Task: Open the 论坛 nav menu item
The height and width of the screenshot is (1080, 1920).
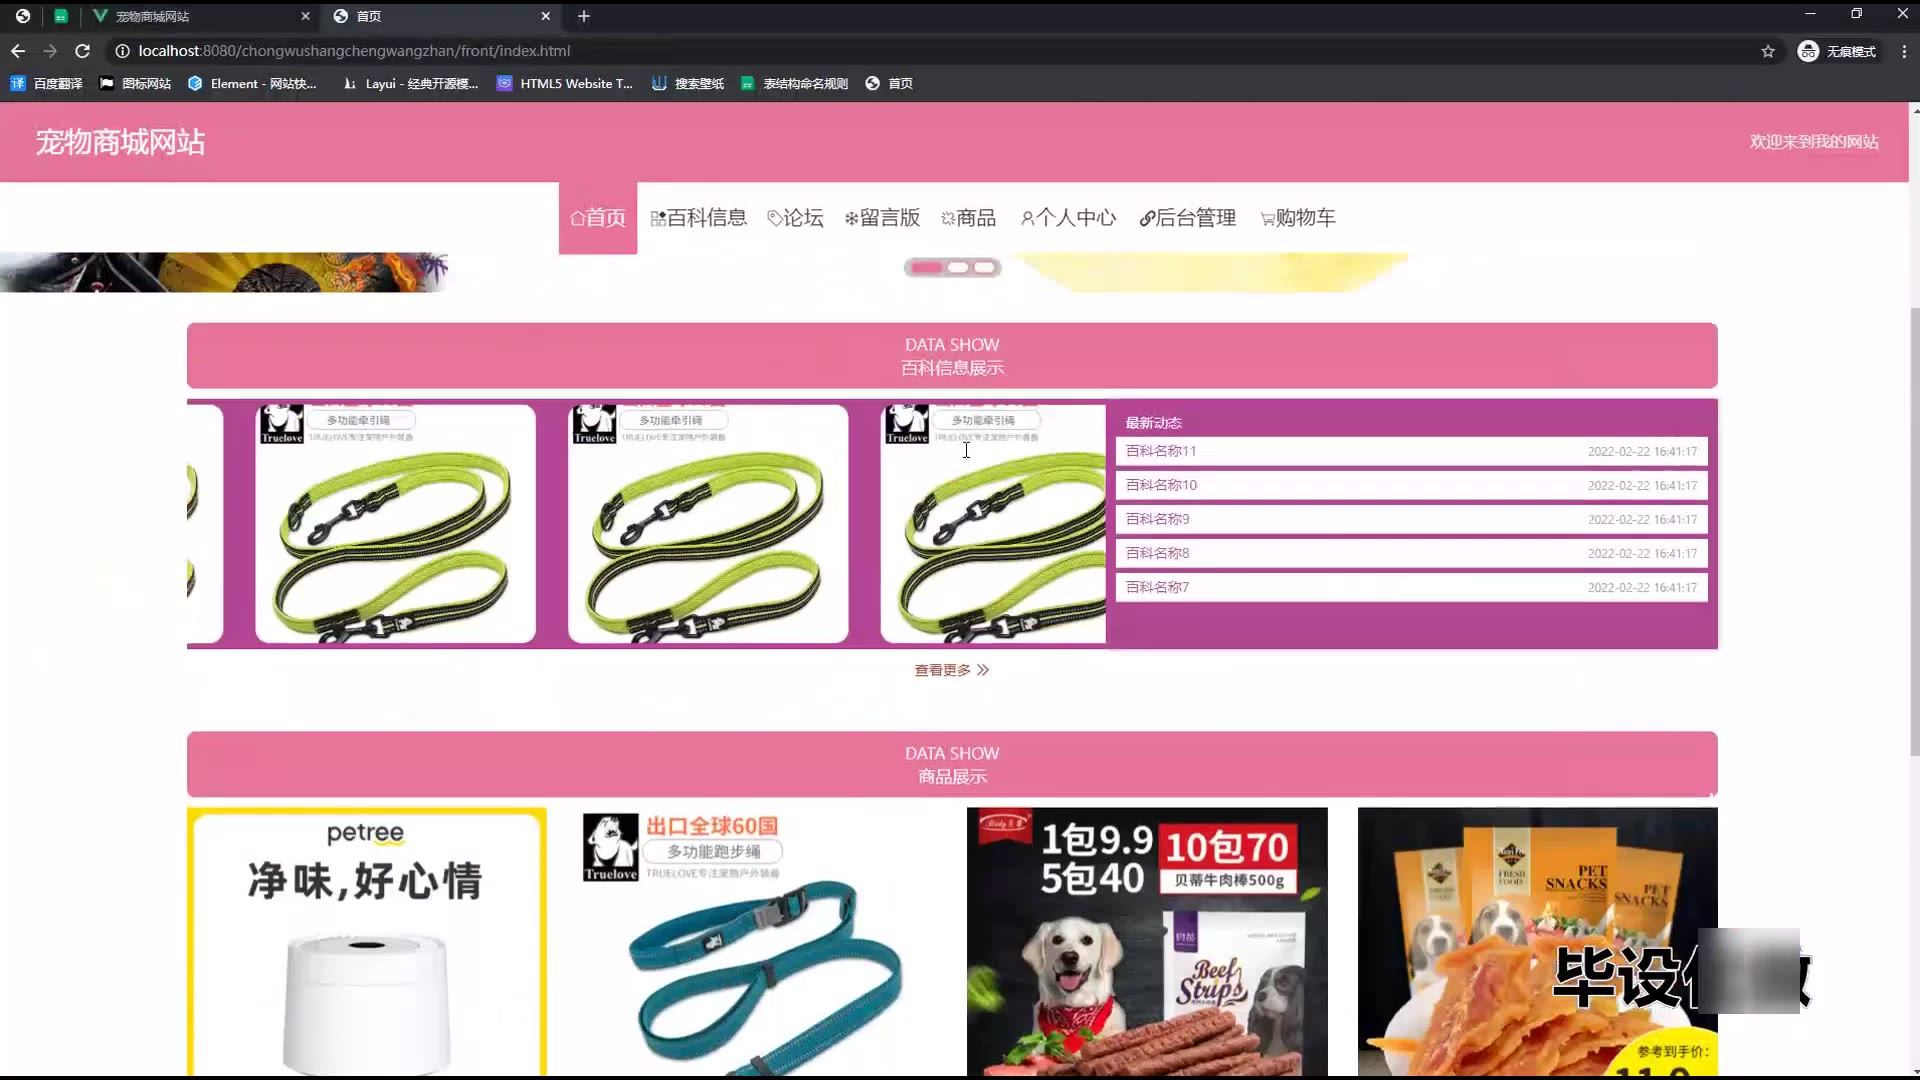Action: [796, 218]
